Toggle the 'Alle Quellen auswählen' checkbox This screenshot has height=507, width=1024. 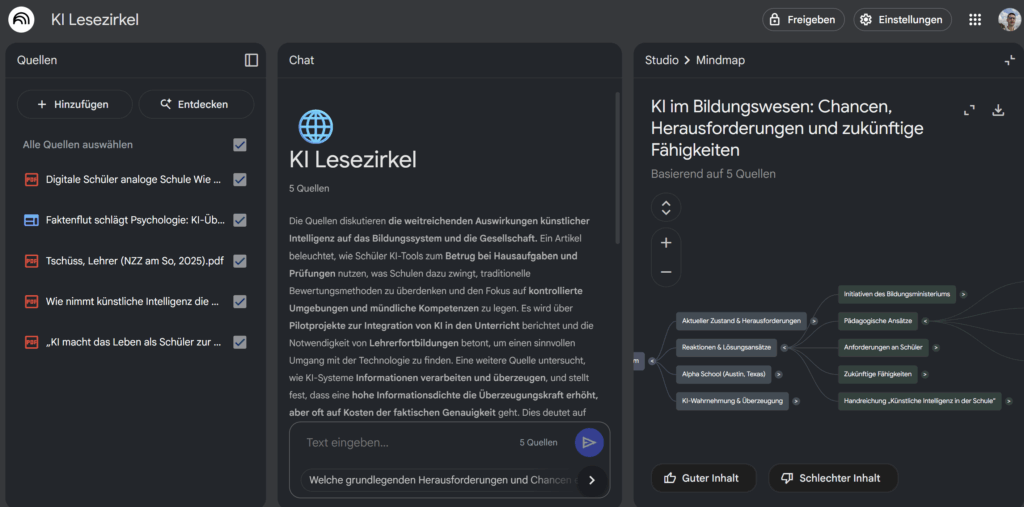(240, 145)
